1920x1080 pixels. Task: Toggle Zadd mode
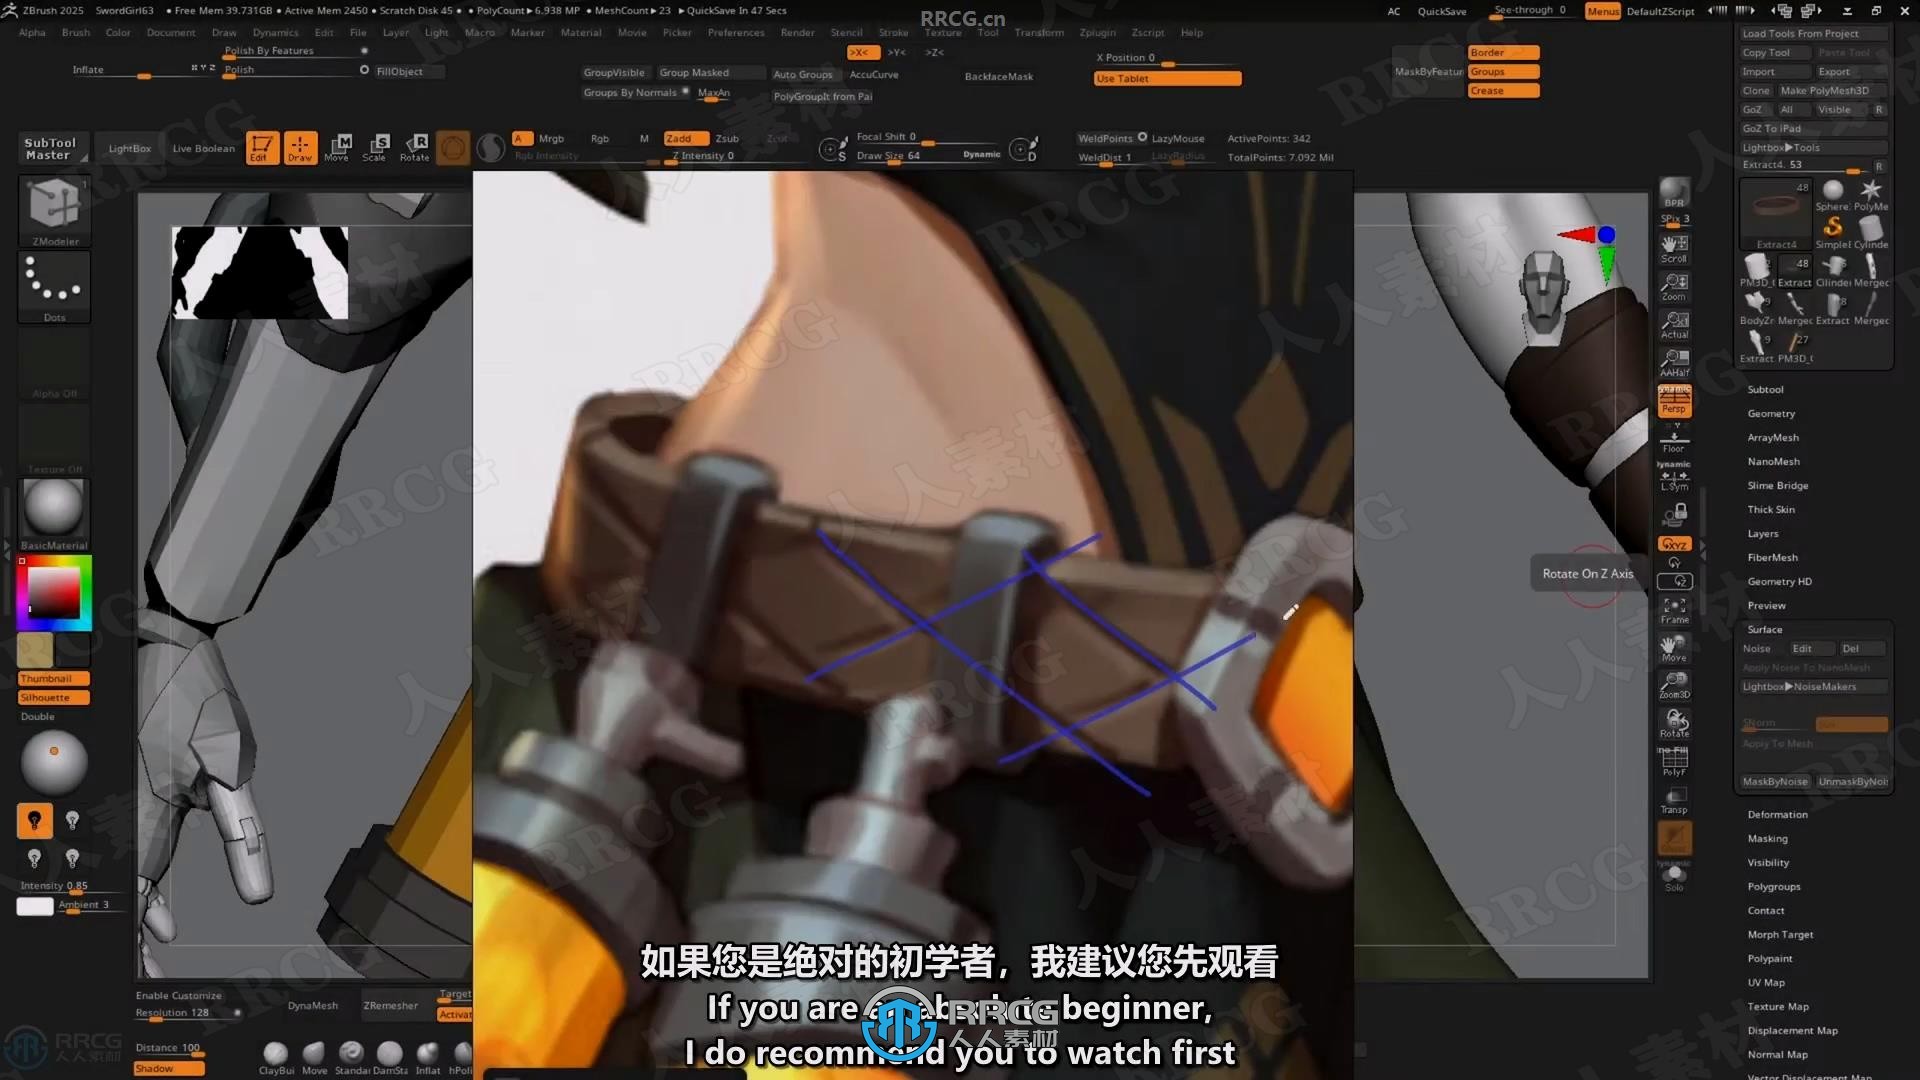(x=686, y=139)
